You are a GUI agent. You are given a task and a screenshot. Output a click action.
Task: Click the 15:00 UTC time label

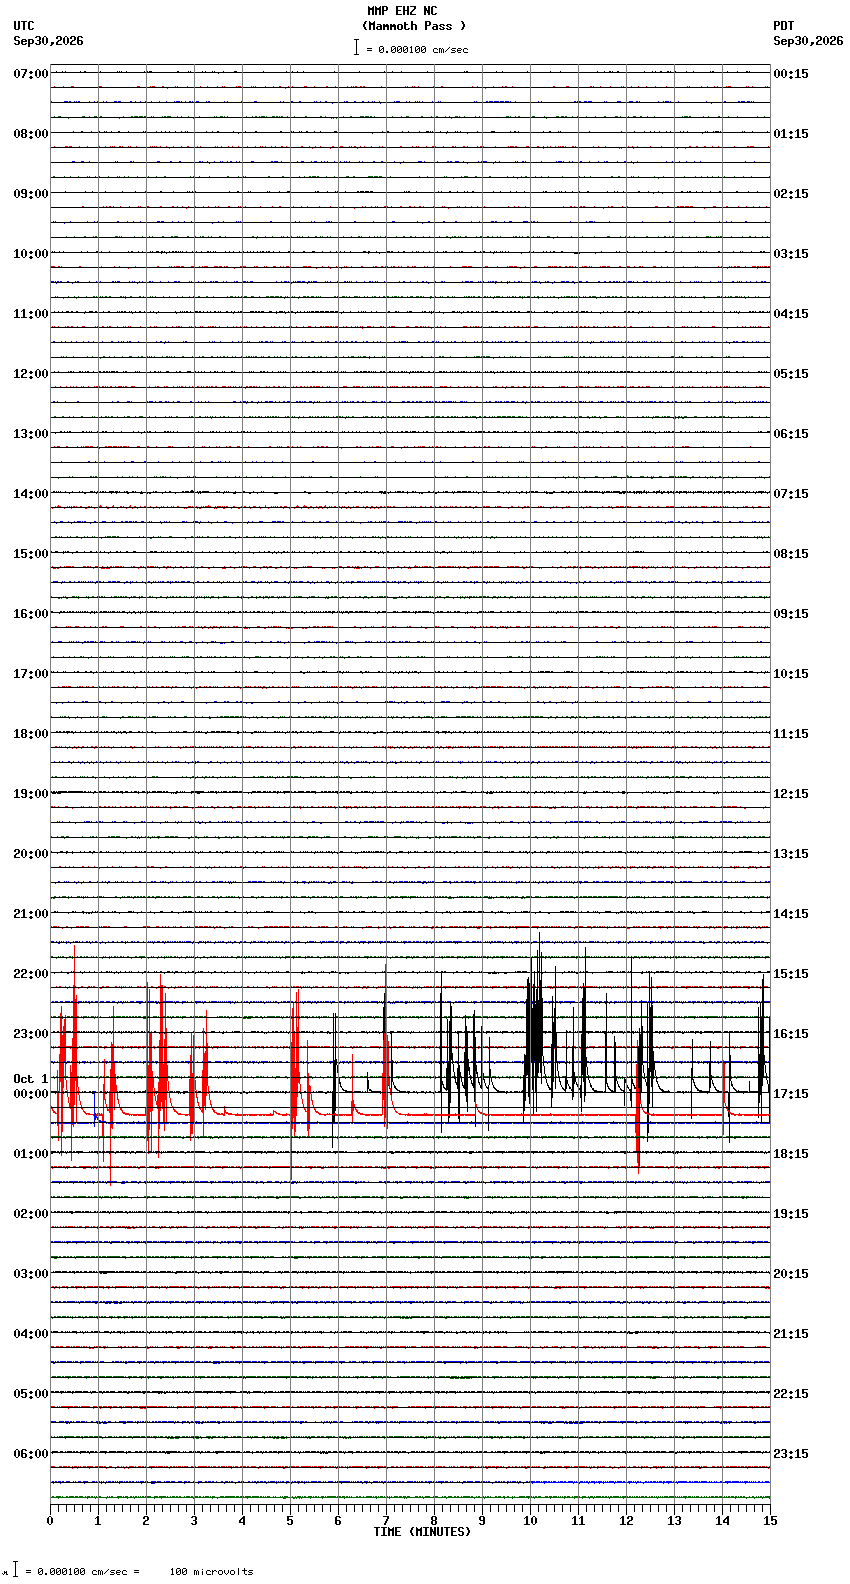click(x=31, y=554)
